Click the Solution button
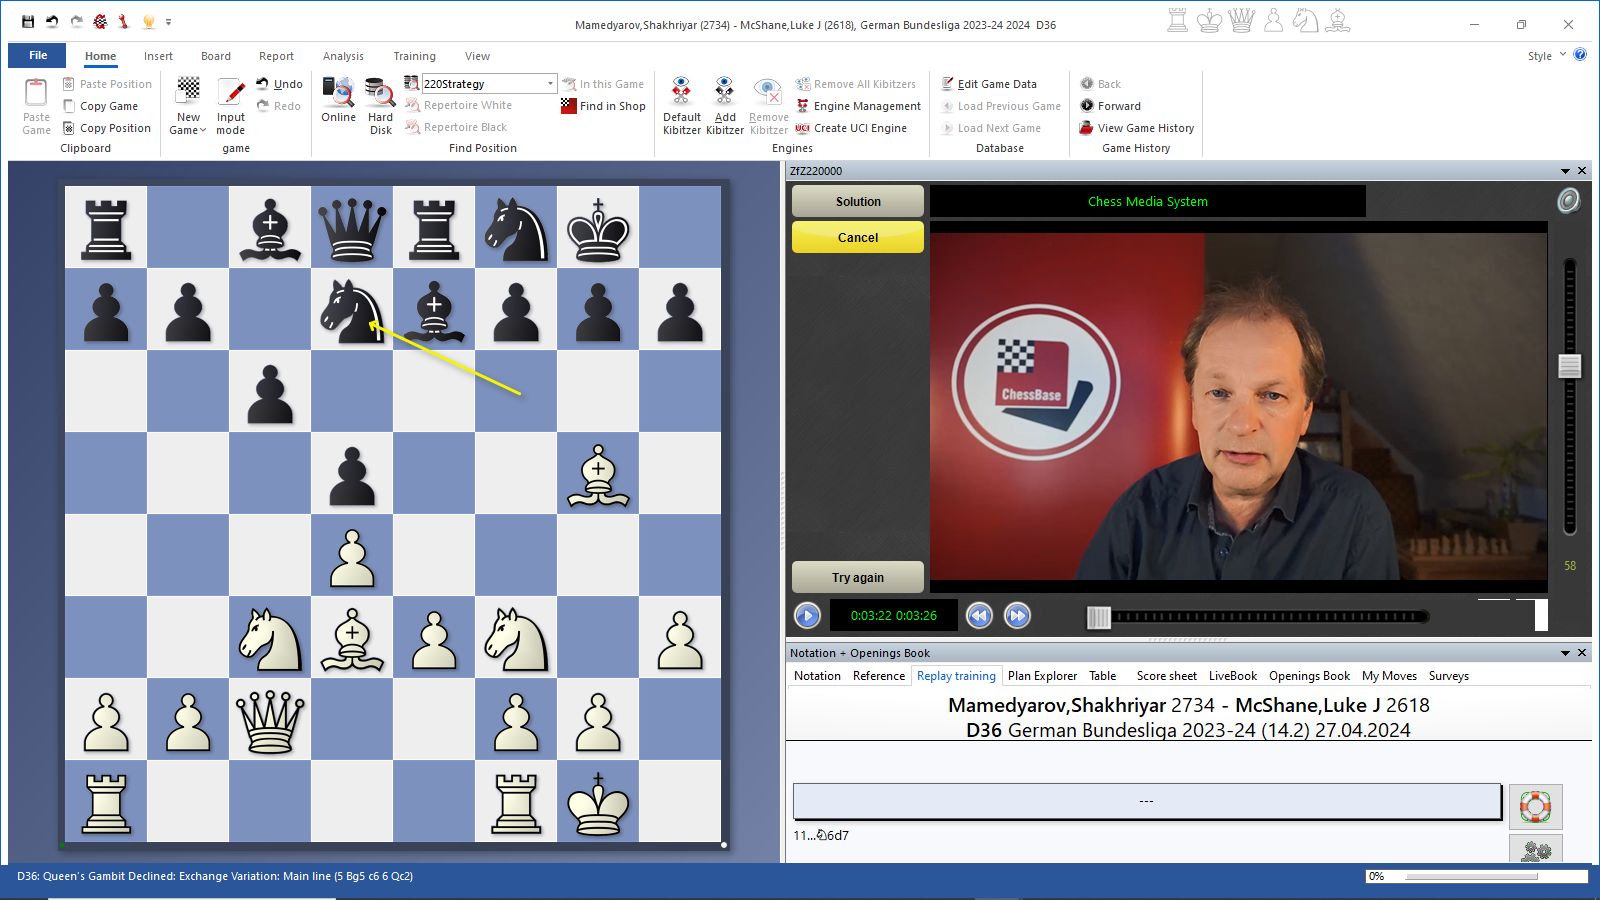Screen dimensions: 1600x900 click(x=858, y=201)
